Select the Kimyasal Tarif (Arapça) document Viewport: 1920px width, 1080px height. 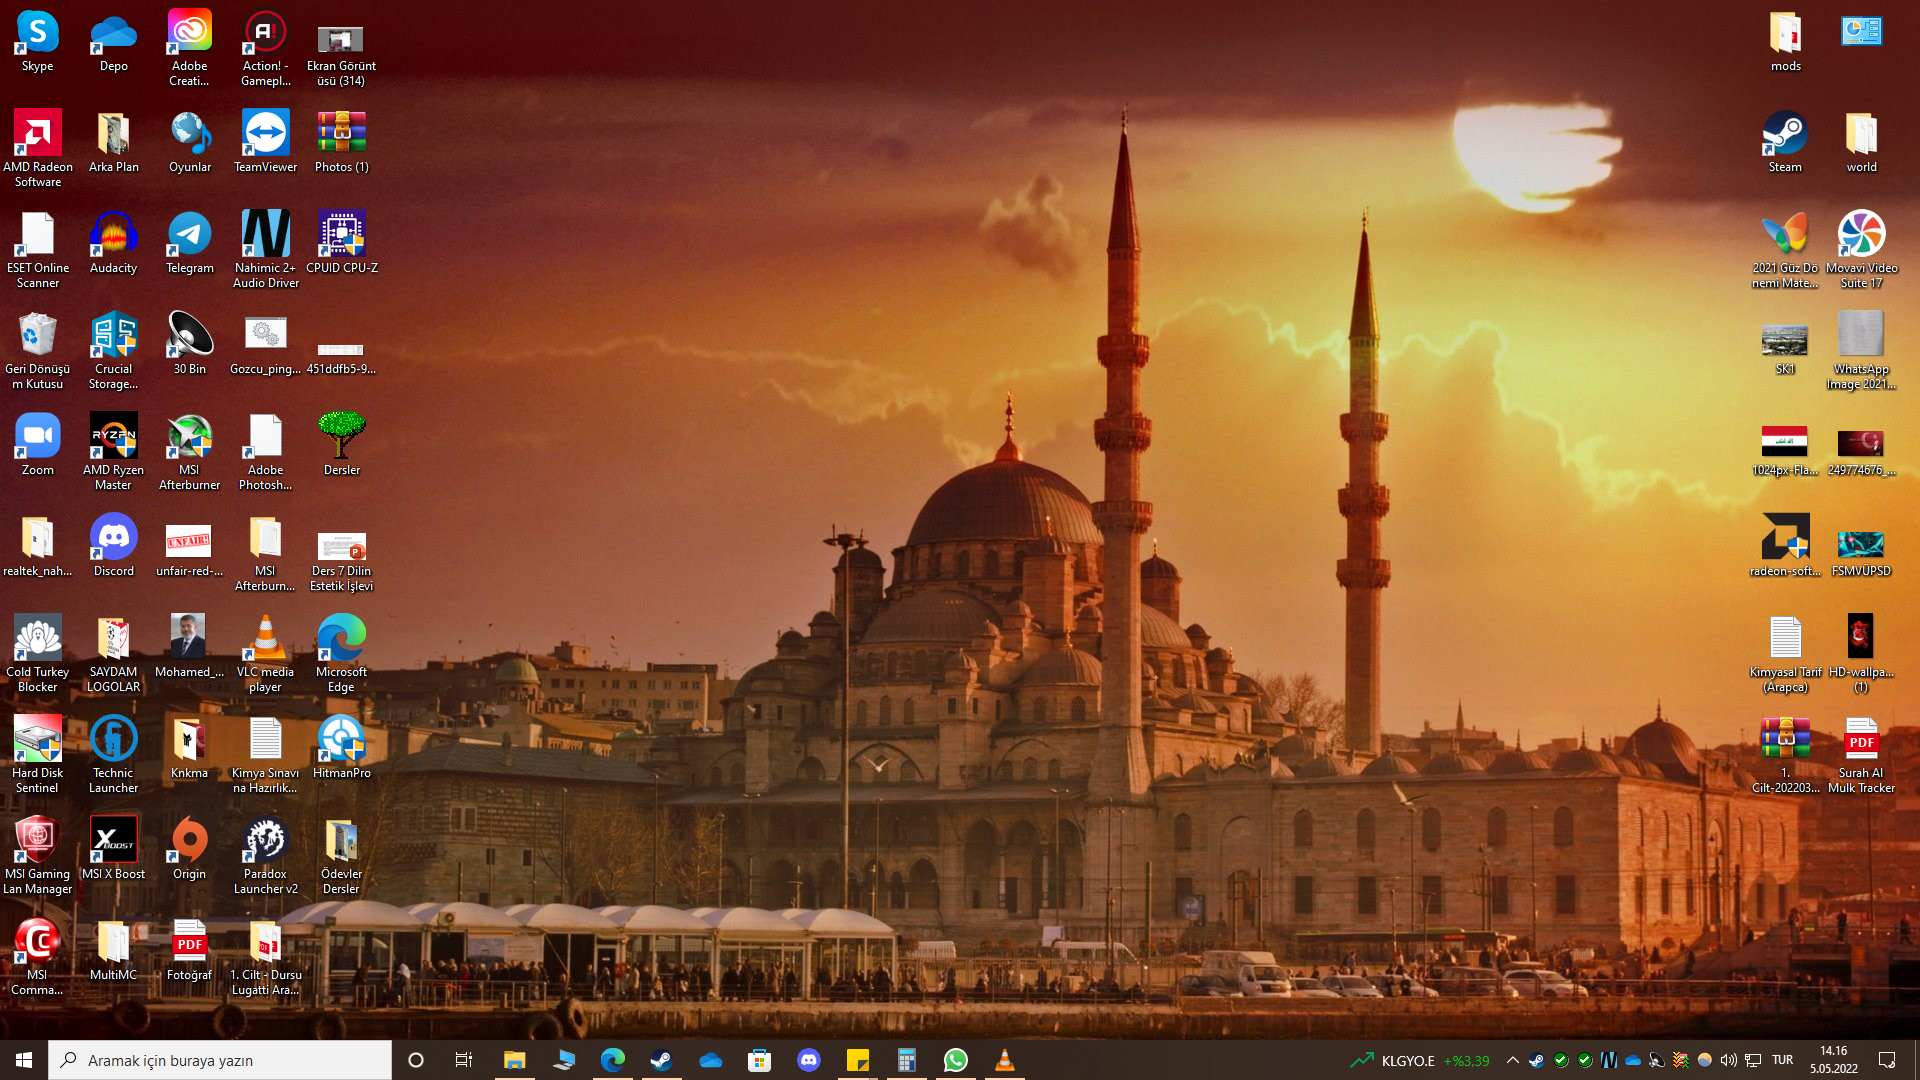(x=1785, y=654)
